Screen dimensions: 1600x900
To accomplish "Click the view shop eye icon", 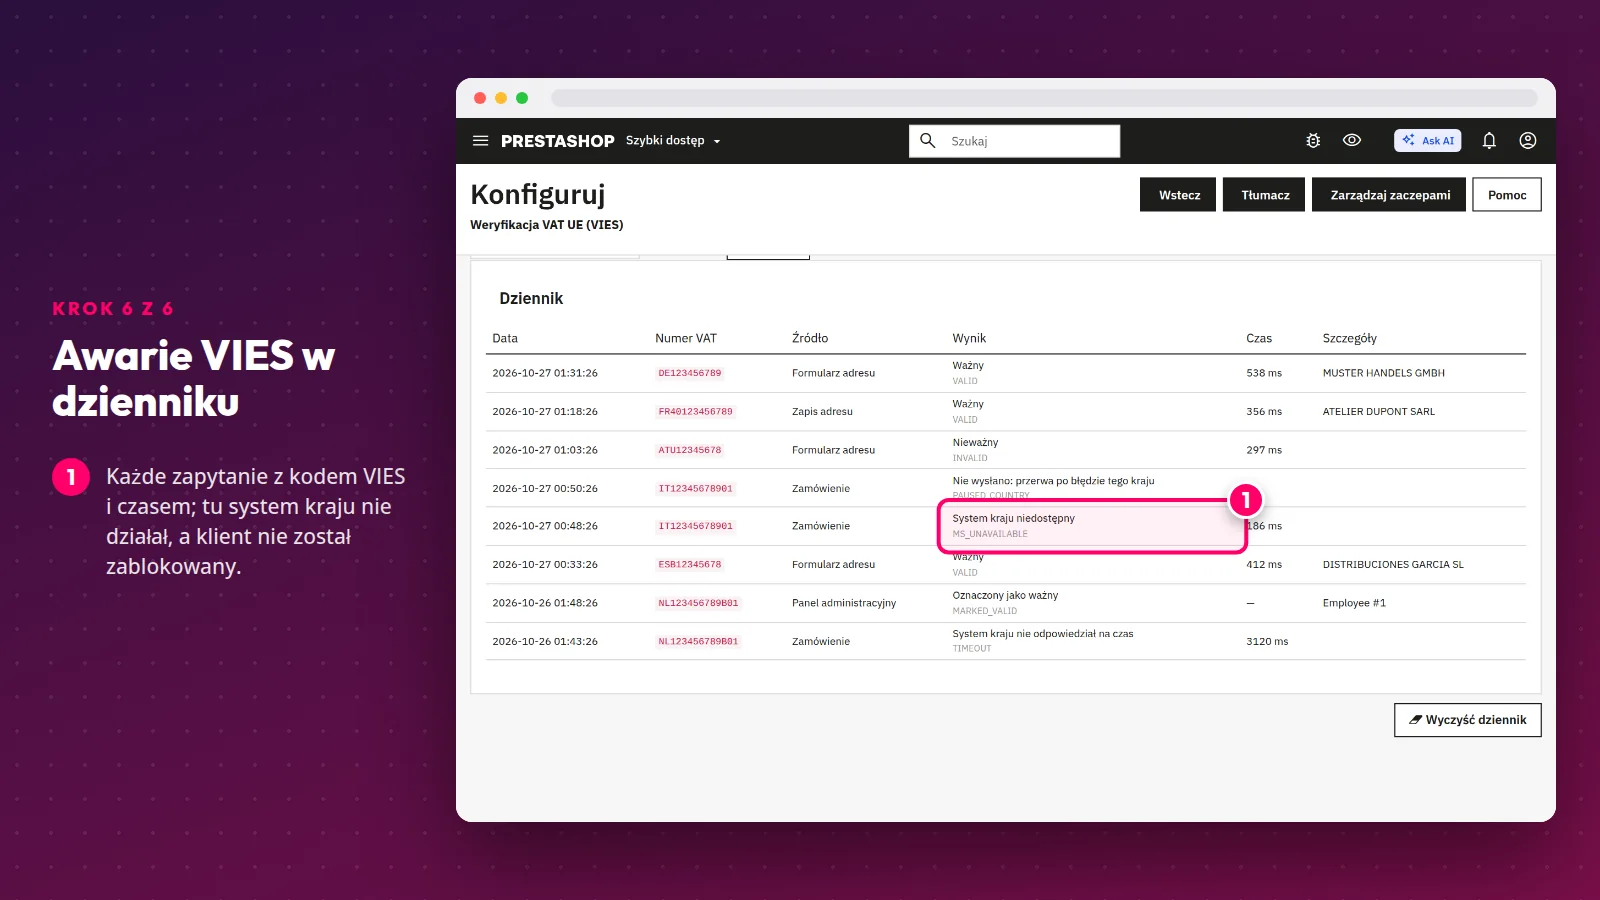I will [1352, 141].
